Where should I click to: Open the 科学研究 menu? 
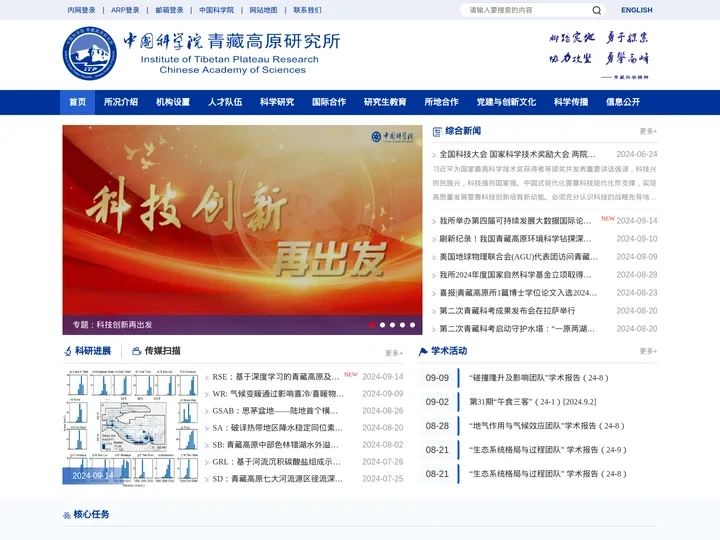[277, 102]
